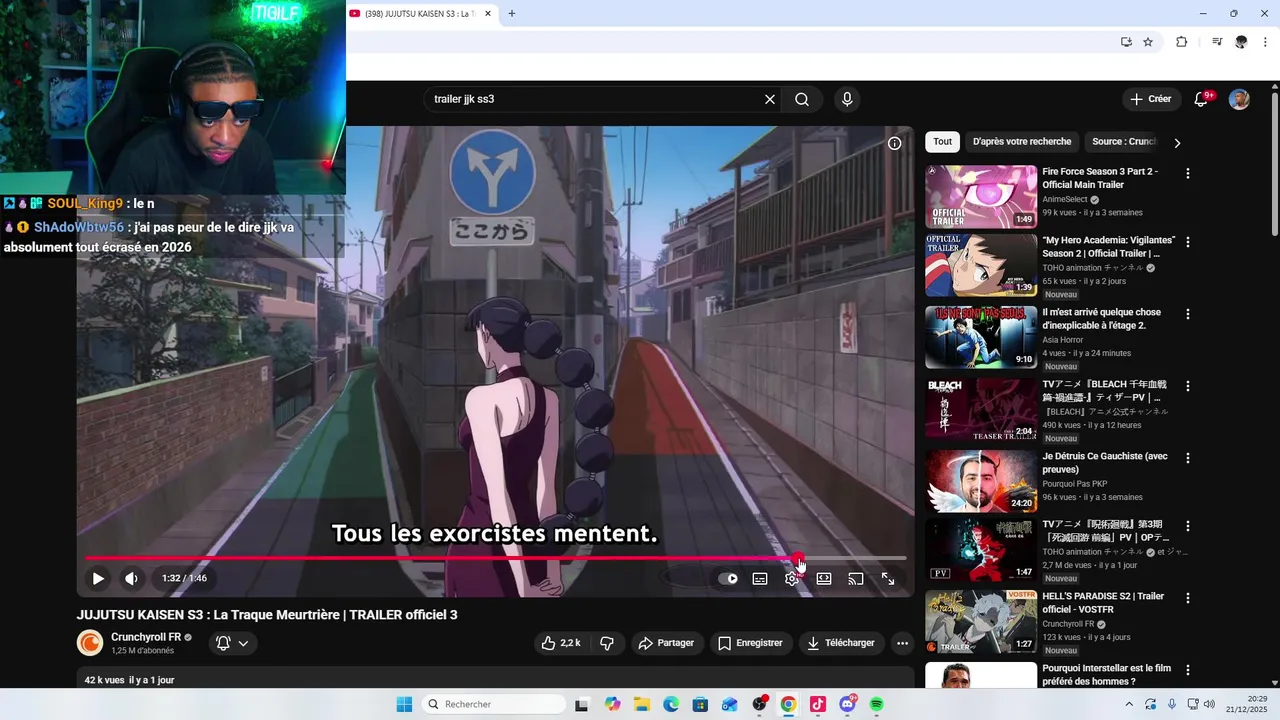Open the Windows Start menu

click(404, 704)
